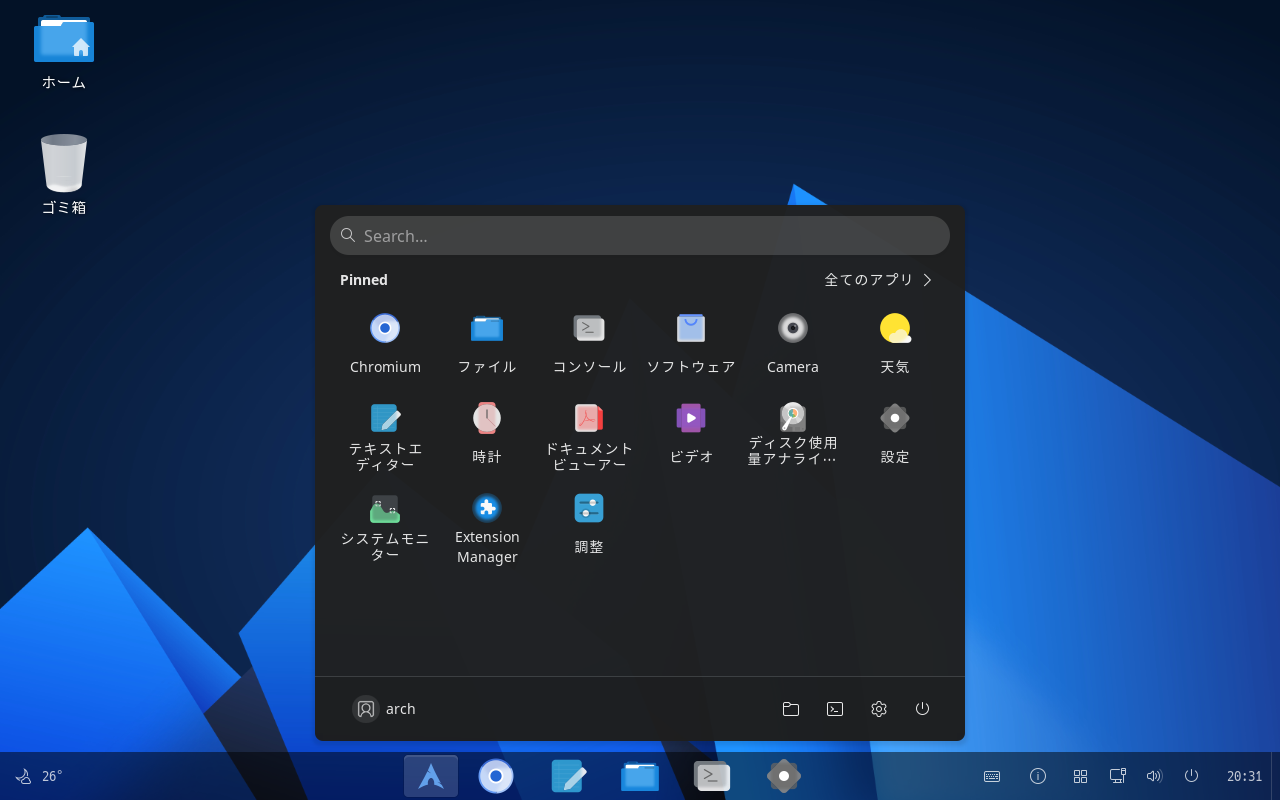Open the network display tray icon
The width and height of the screenshot is (1280, 800).
click(x=1118, y=776)
